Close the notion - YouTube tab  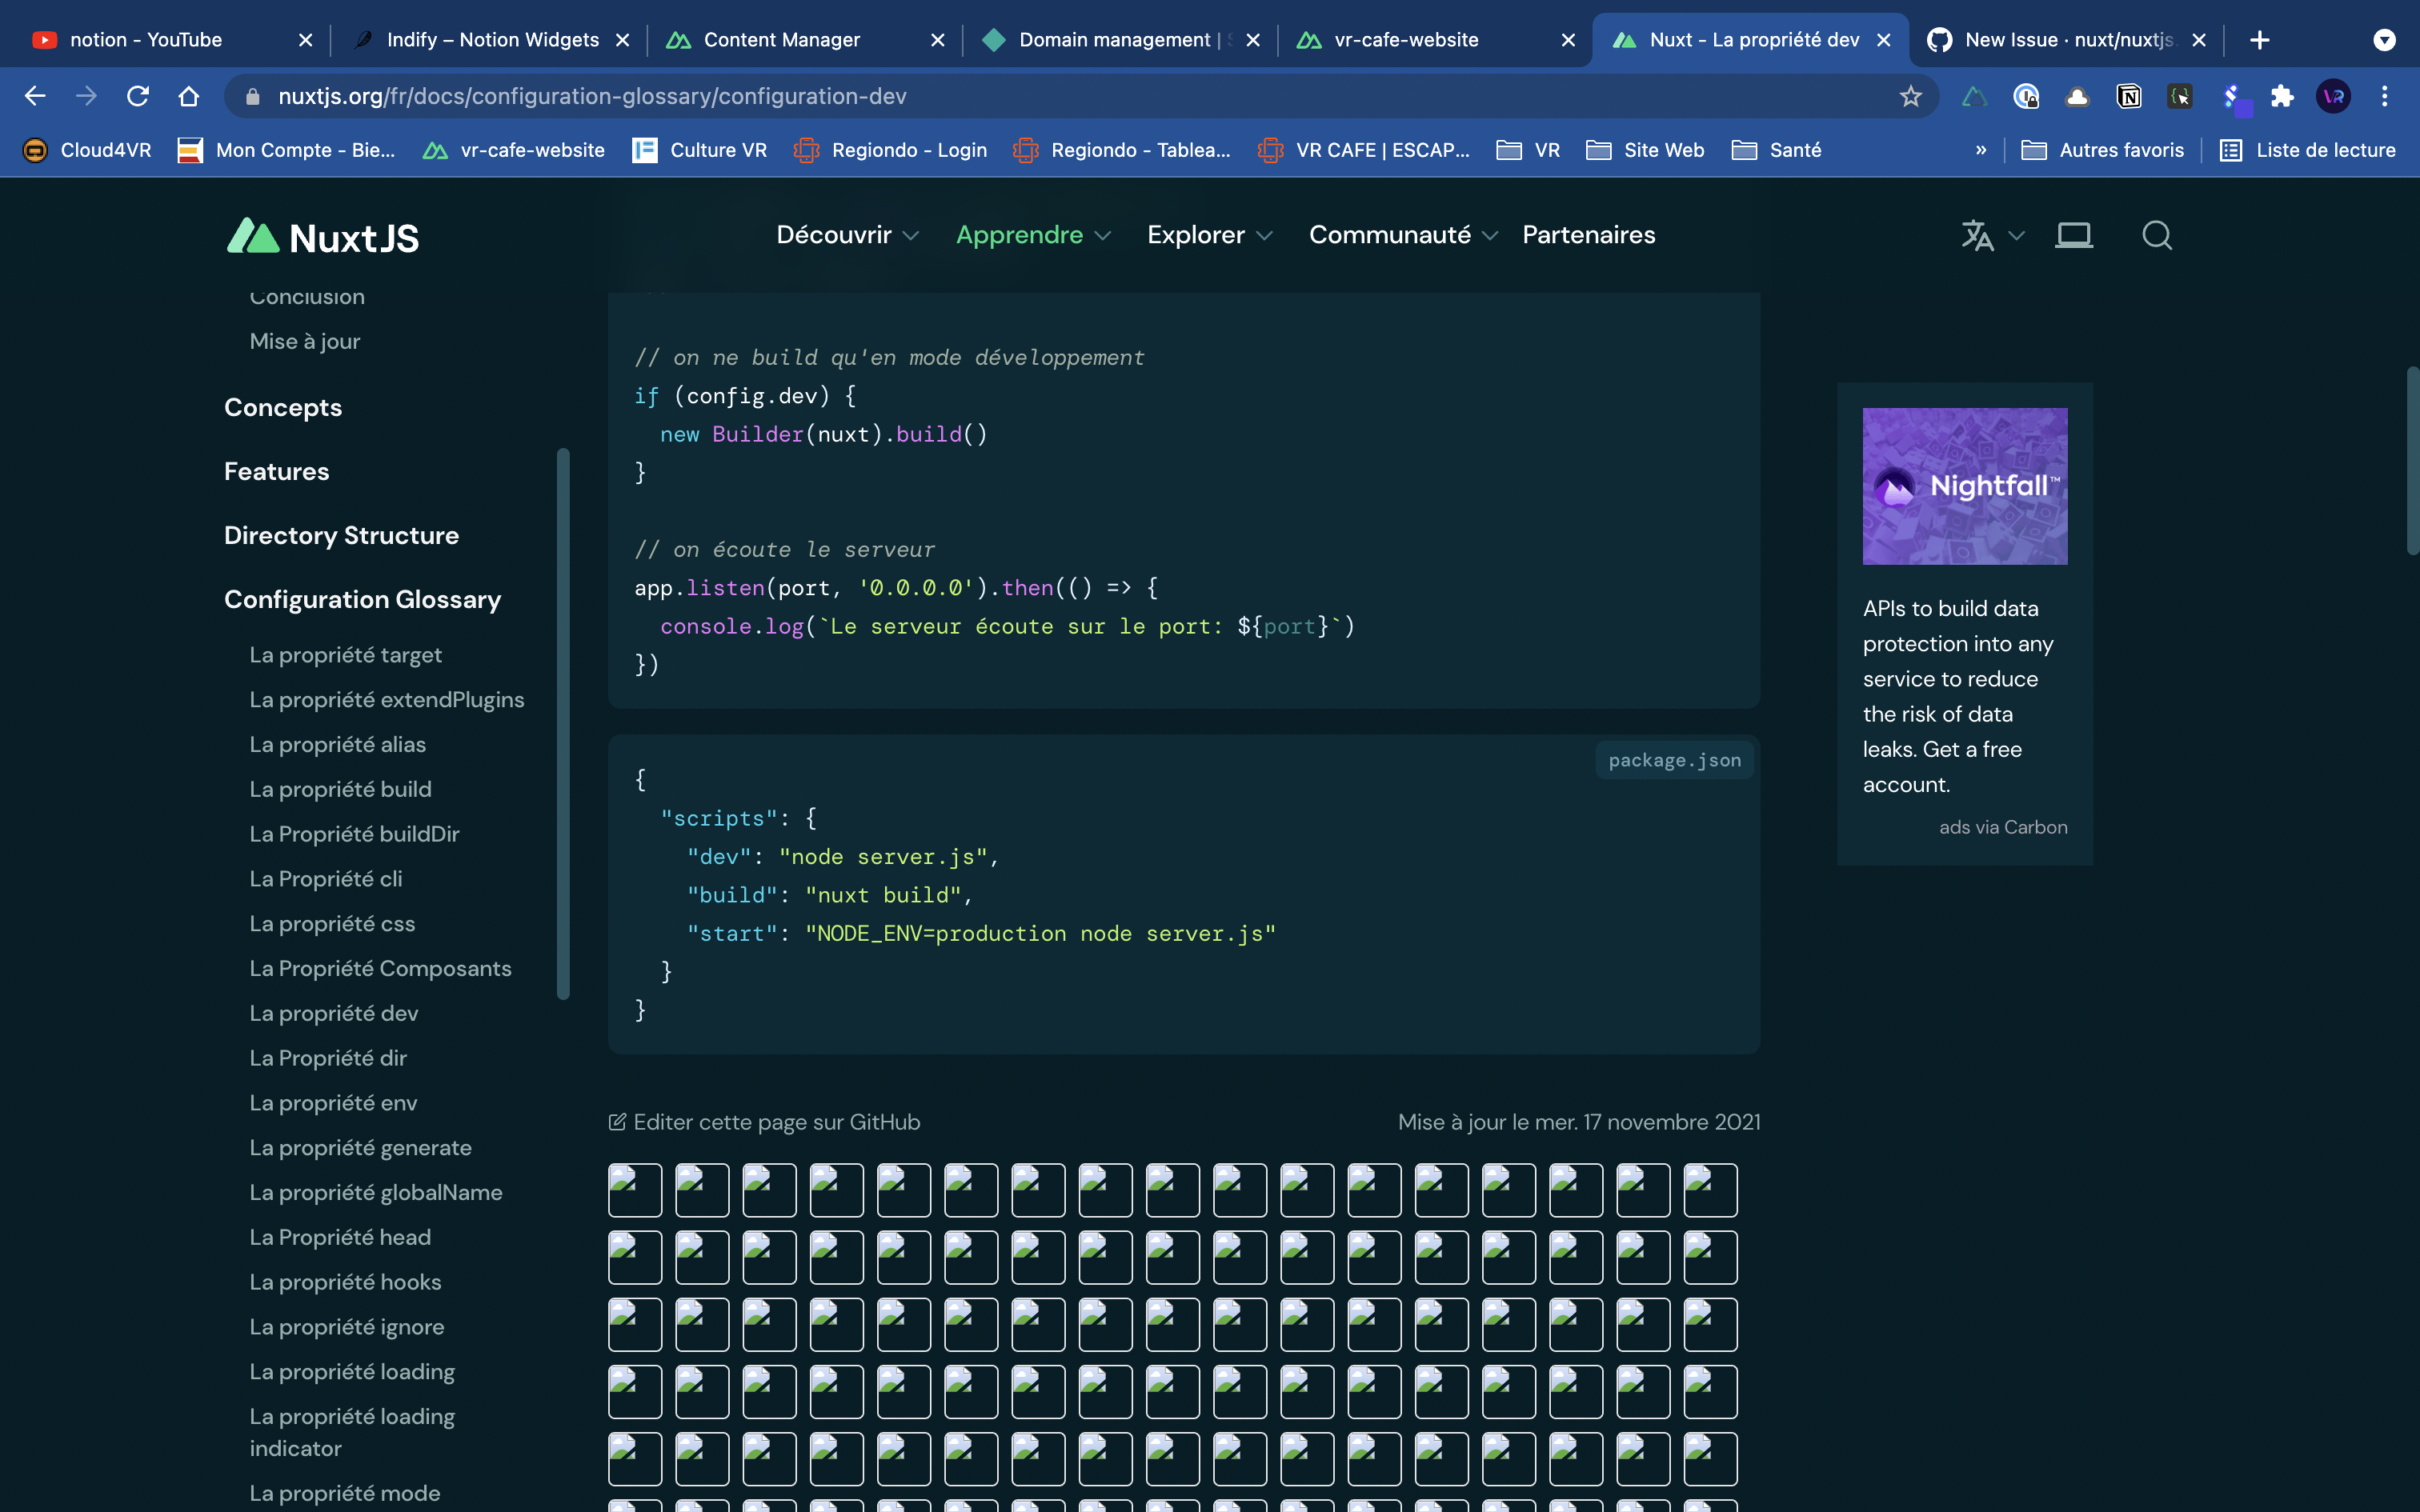point(306,40)
